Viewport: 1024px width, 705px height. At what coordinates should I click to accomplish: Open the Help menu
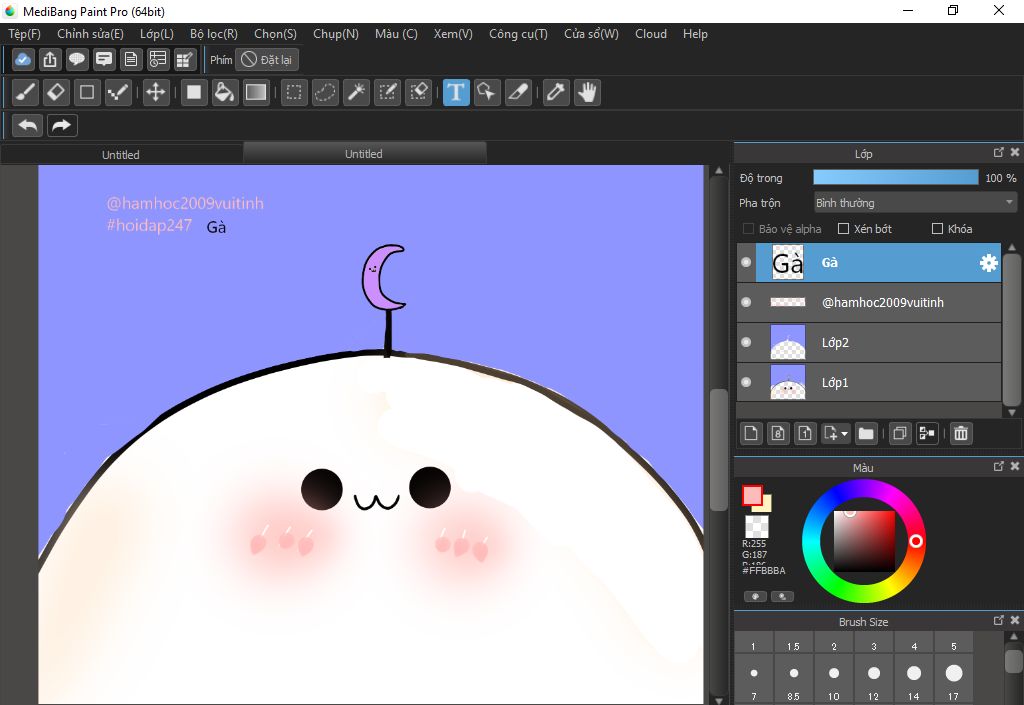click(695, 34)
